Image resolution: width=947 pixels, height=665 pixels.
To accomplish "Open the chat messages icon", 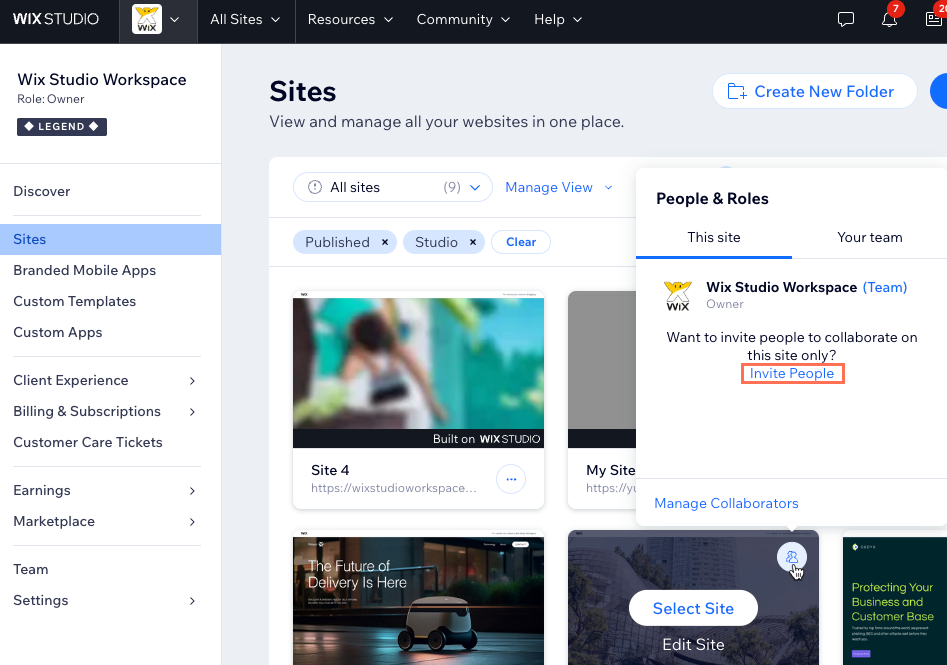I will 846,19.
